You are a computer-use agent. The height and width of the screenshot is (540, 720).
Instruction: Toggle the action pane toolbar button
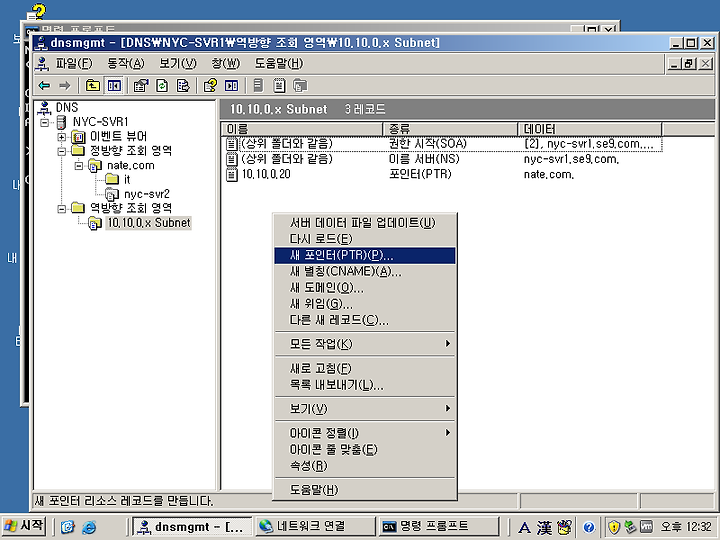pos(231,85)
